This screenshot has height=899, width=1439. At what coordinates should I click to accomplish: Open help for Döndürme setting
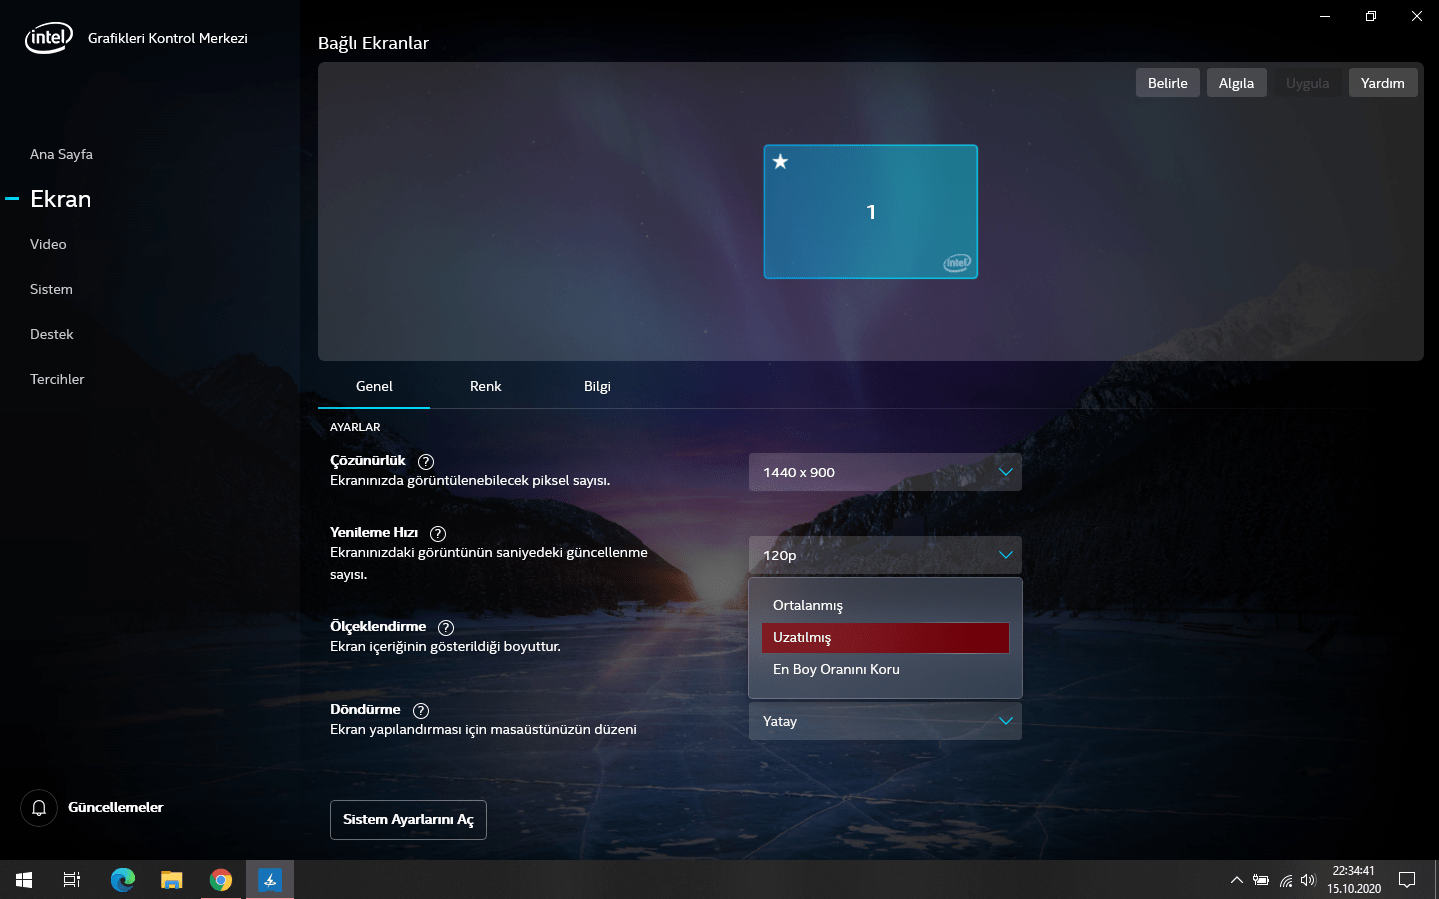coord(421,710)
